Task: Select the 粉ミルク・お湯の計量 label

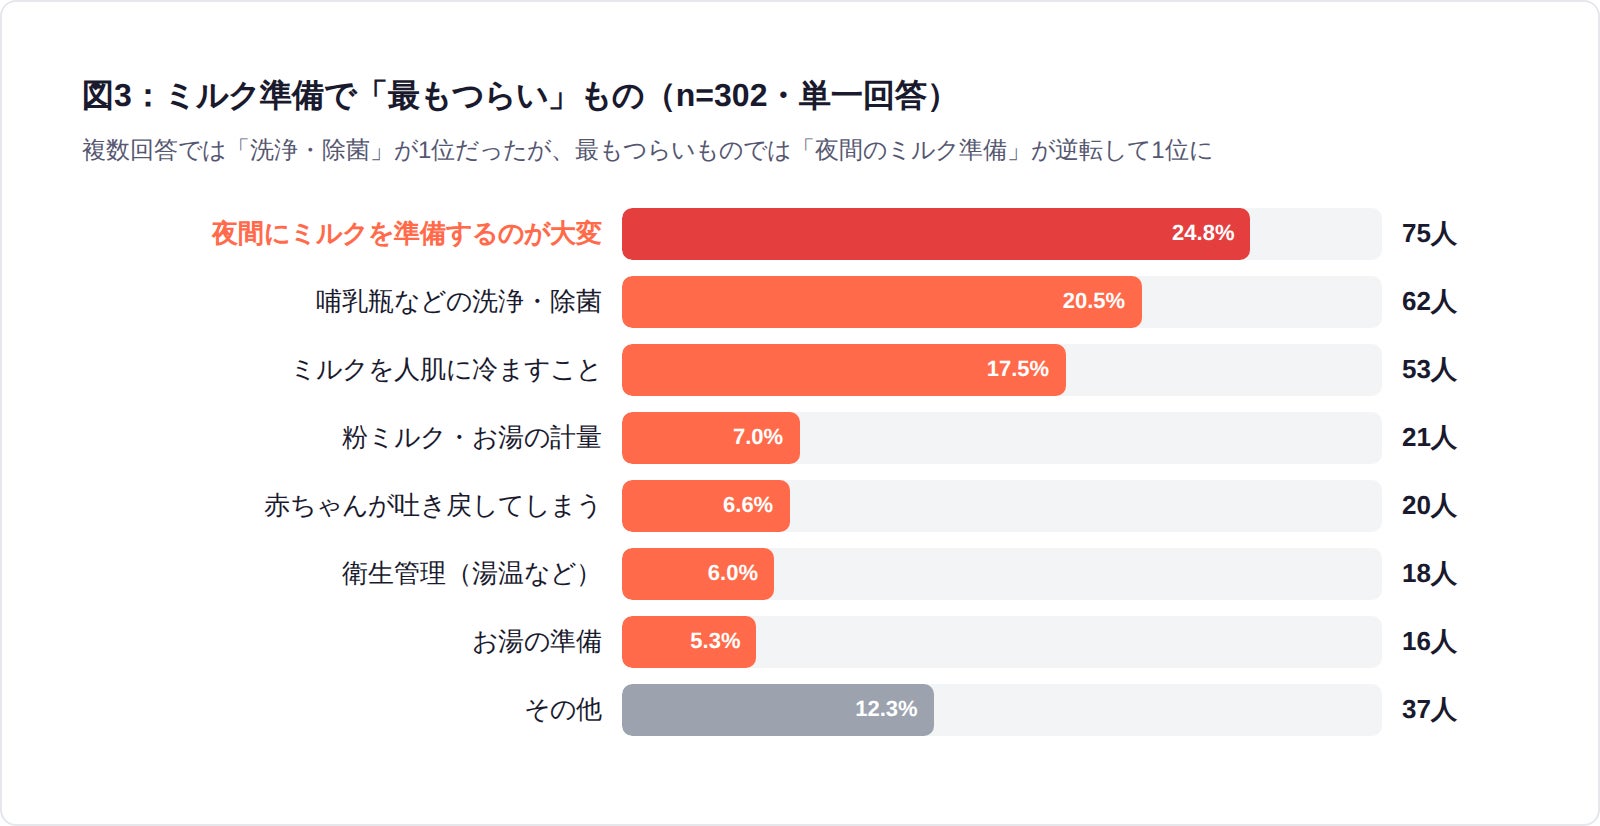Action: pos(471,438)
